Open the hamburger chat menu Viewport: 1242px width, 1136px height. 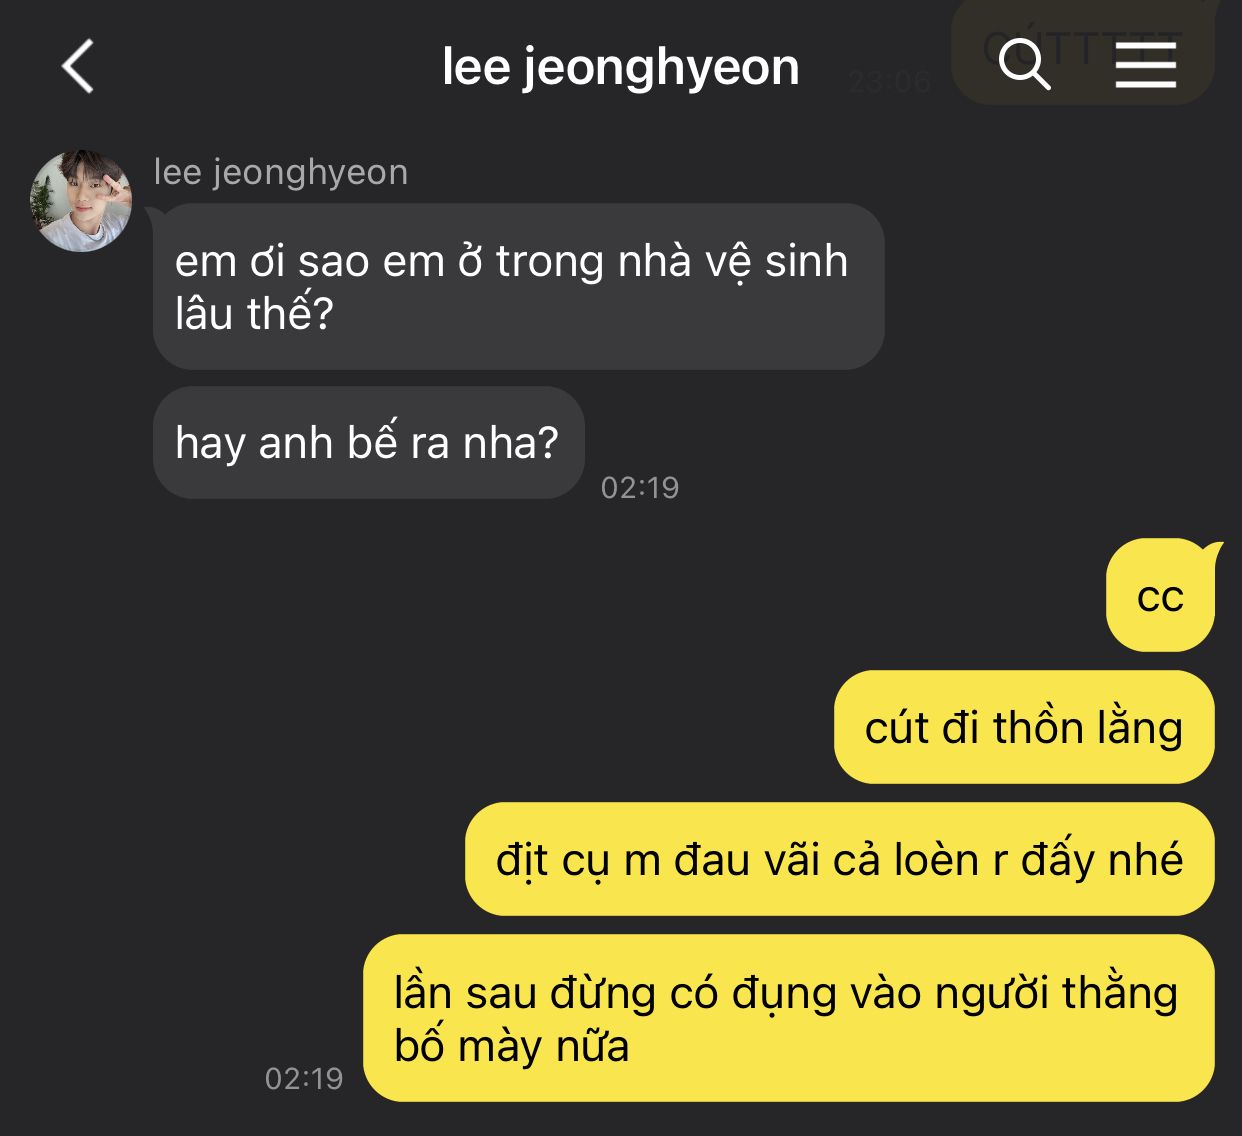point(1146,65)
